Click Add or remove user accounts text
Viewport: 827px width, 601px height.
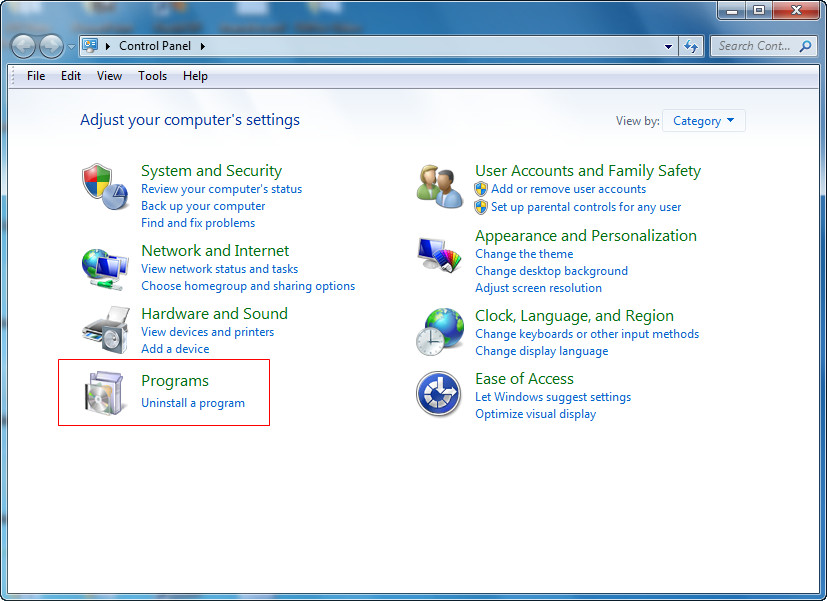569,189
